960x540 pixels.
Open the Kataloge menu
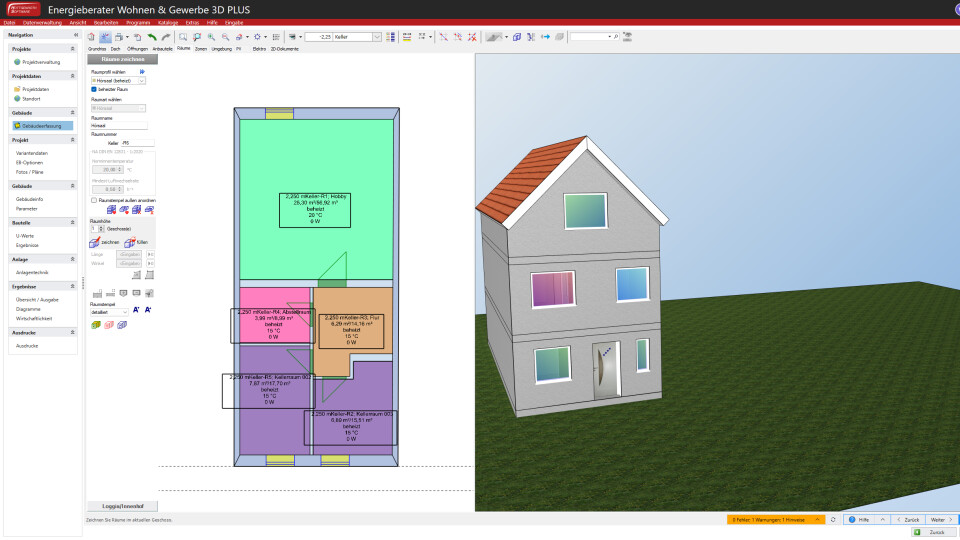click(x=168, y=21)
